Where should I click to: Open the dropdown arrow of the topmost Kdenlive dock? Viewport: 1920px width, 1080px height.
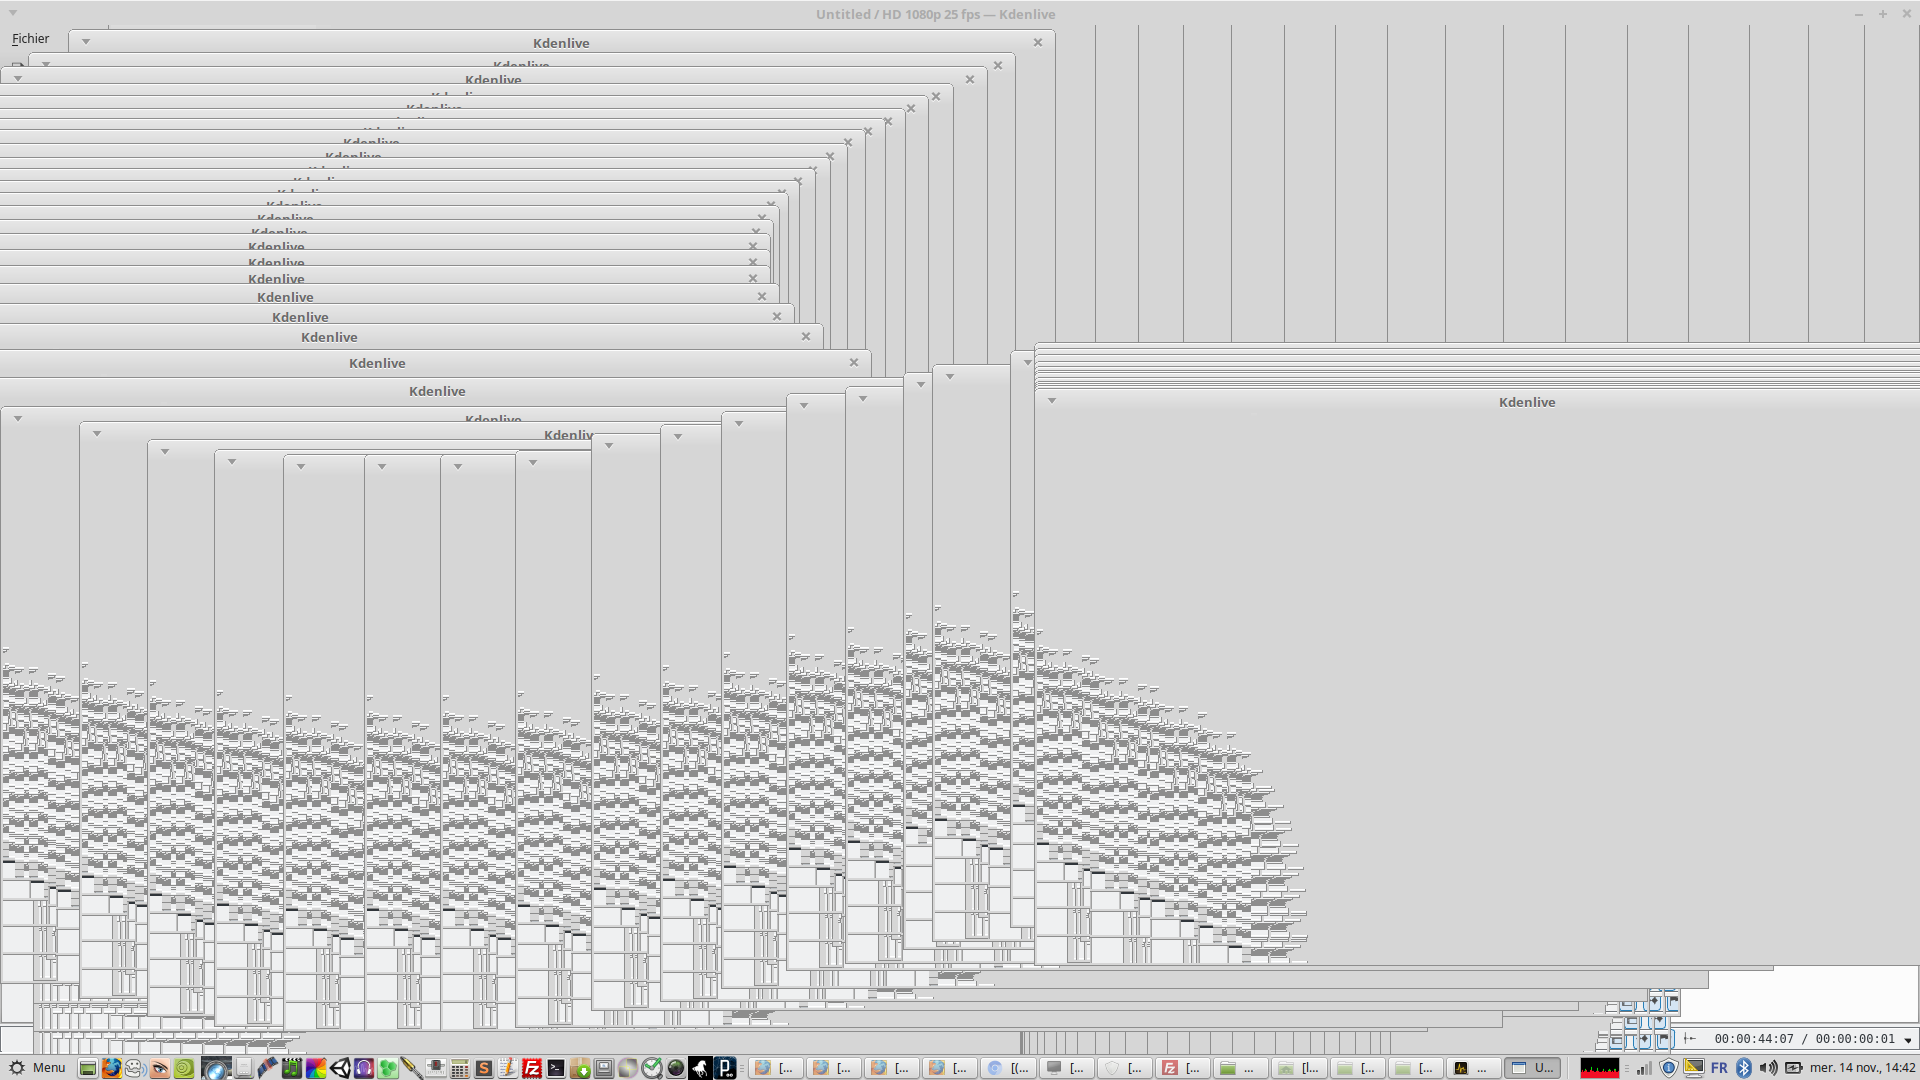[86, 42]
